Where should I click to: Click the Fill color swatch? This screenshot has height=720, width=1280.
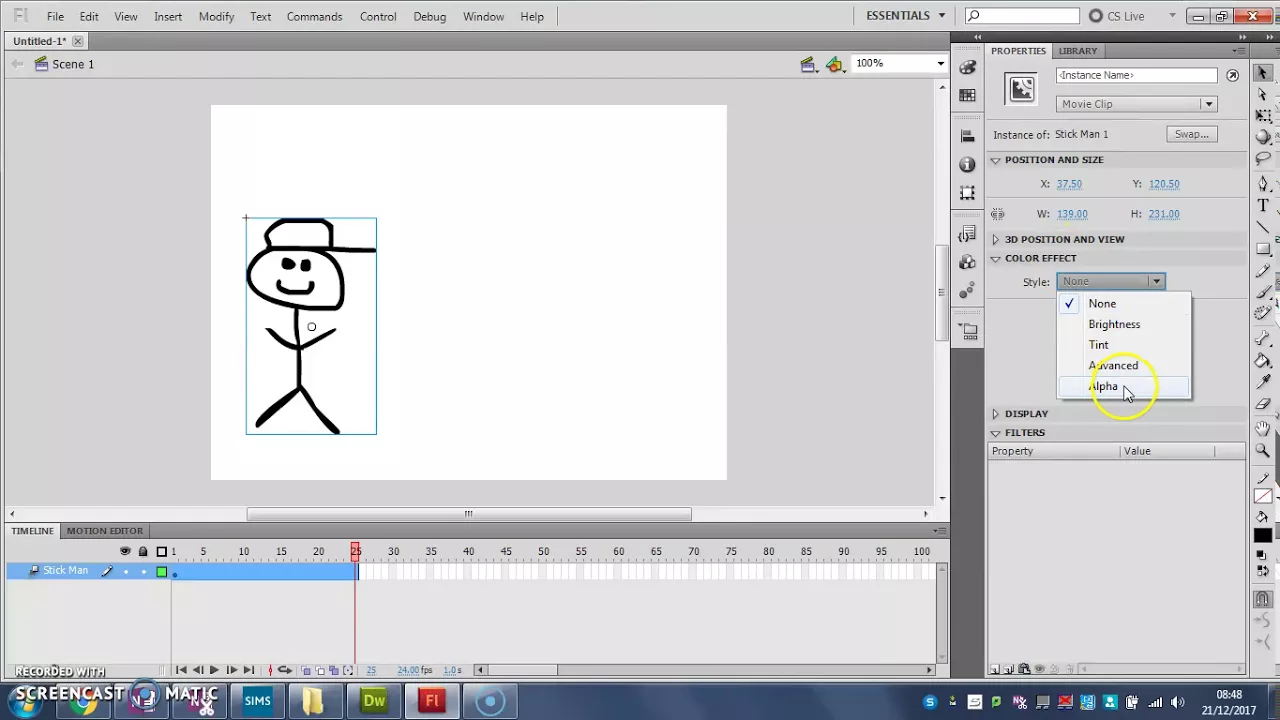click(1263, 536)
